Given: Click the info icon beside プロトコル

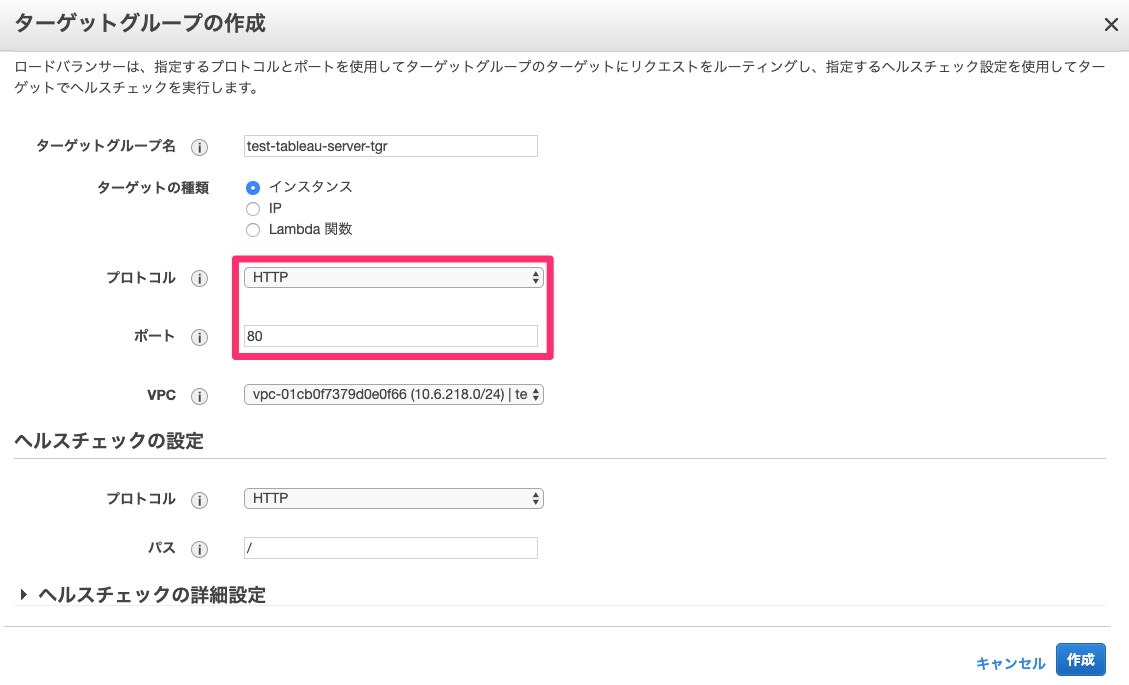Looking at the screenshot, I should click(199, 278).
